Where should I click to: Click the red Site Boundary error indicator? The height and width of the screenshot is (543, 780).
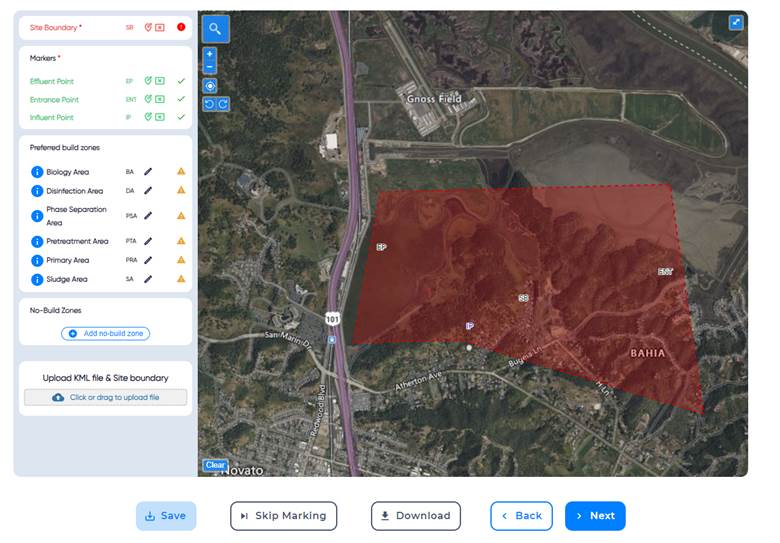(x=181, y=27)
